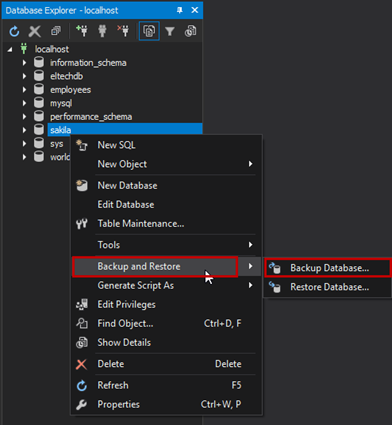
Task: Click Restore Database... in submenu
Action: (327, 287)
